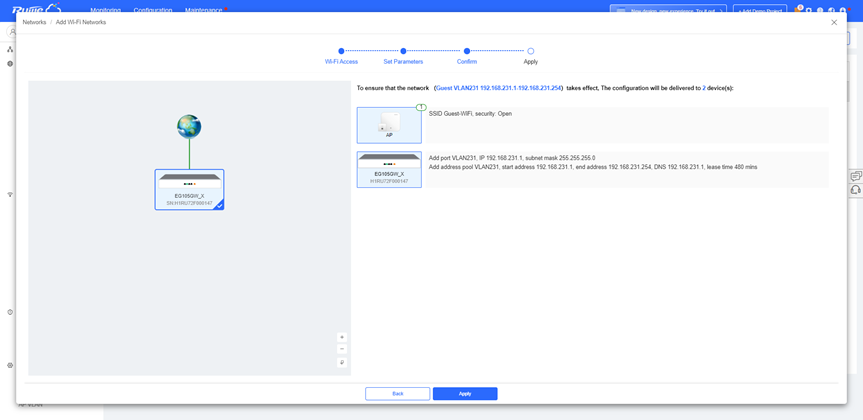Viewport: 863px width, 420px height.
Task: Click the user avatar icon in left sidebar
Action: [12, 32]
